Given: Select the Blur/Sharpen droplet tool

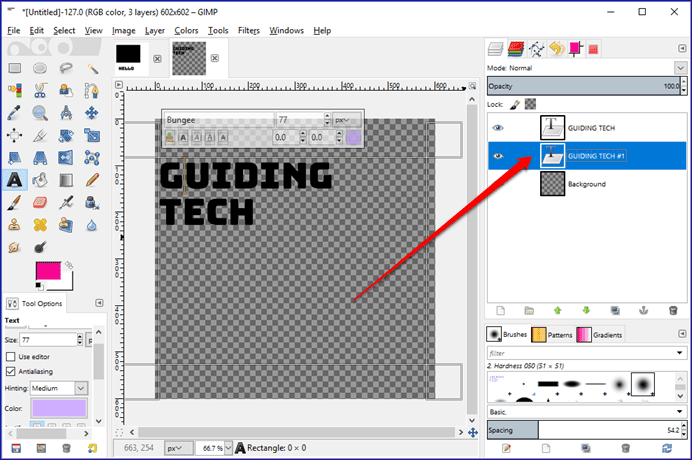Looking at the screenshot, I should pos(92,226).
